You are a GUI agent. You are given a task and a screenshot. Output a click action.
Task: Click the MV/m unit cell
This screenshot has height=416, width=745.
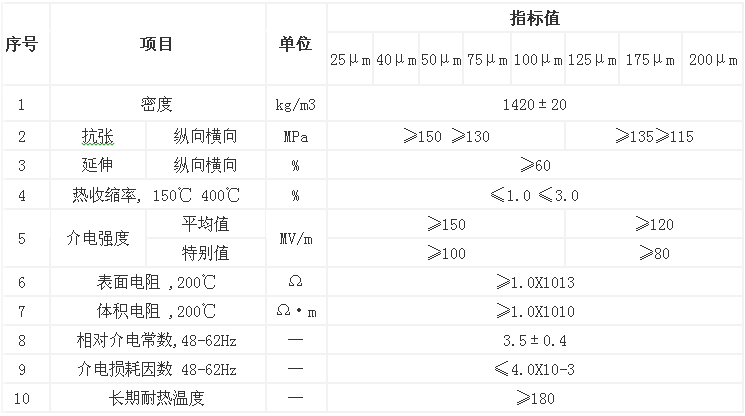tap(295, 238)
